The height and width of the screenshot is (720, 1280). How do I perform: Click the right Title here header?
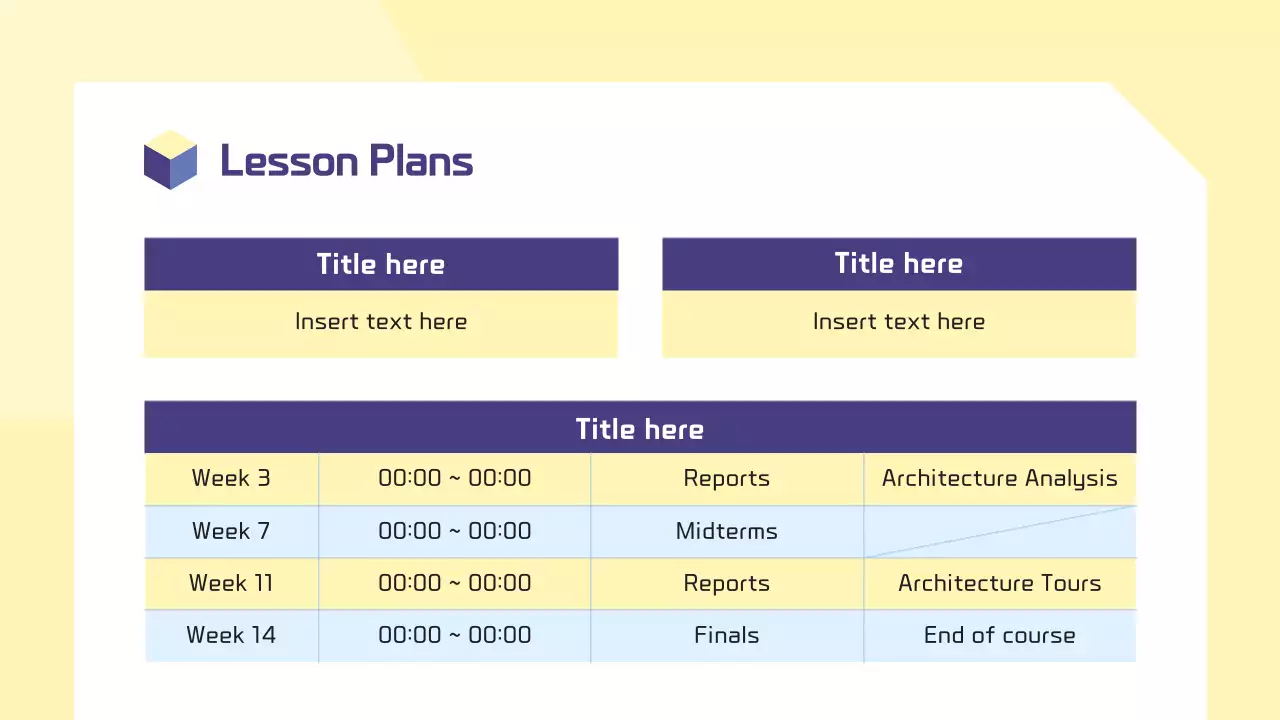coord(899,264)
